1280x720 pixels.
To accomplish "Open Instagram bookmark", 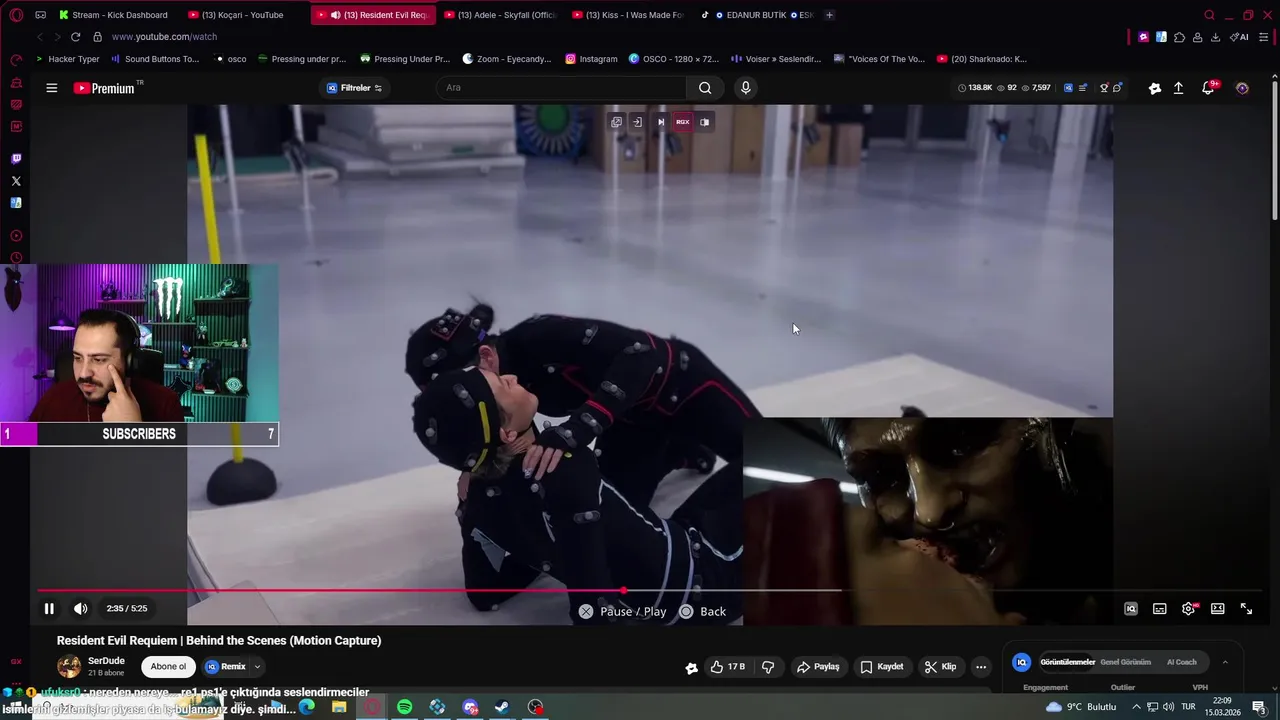I will (591, 59).
